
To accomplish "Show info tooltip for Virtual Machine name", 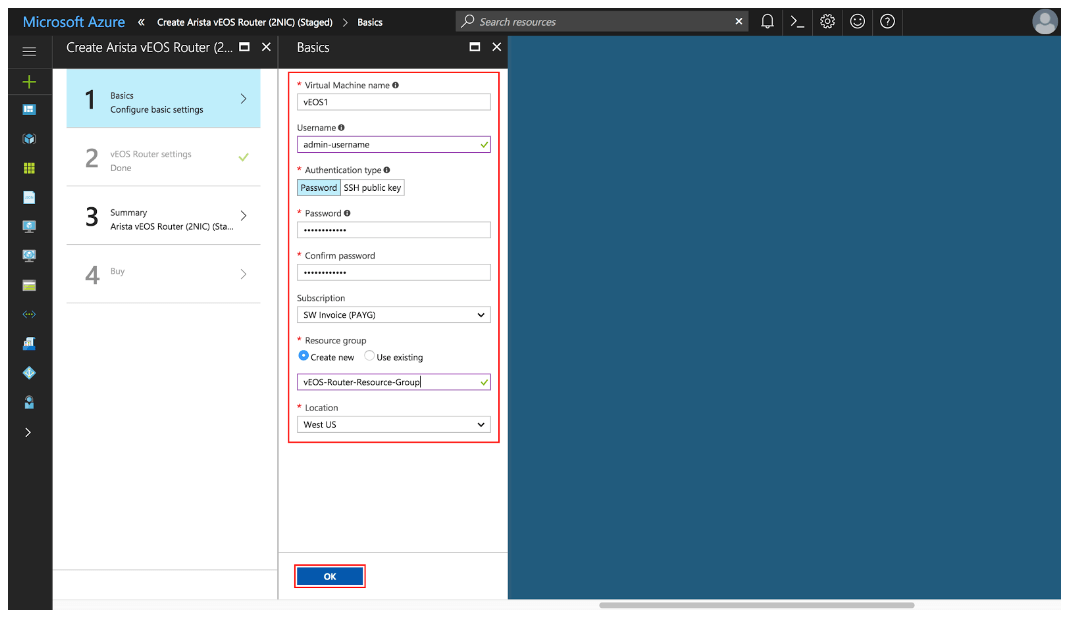I will click(395, 85).
